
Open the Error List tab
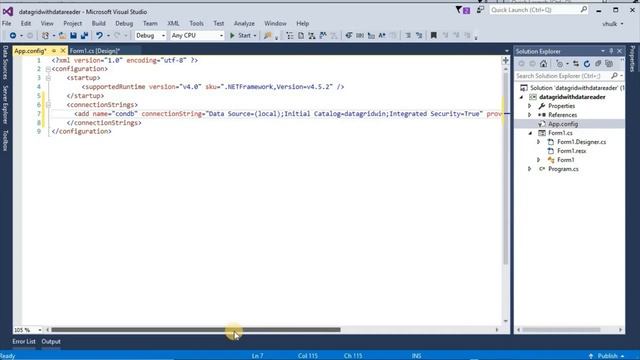24,342
